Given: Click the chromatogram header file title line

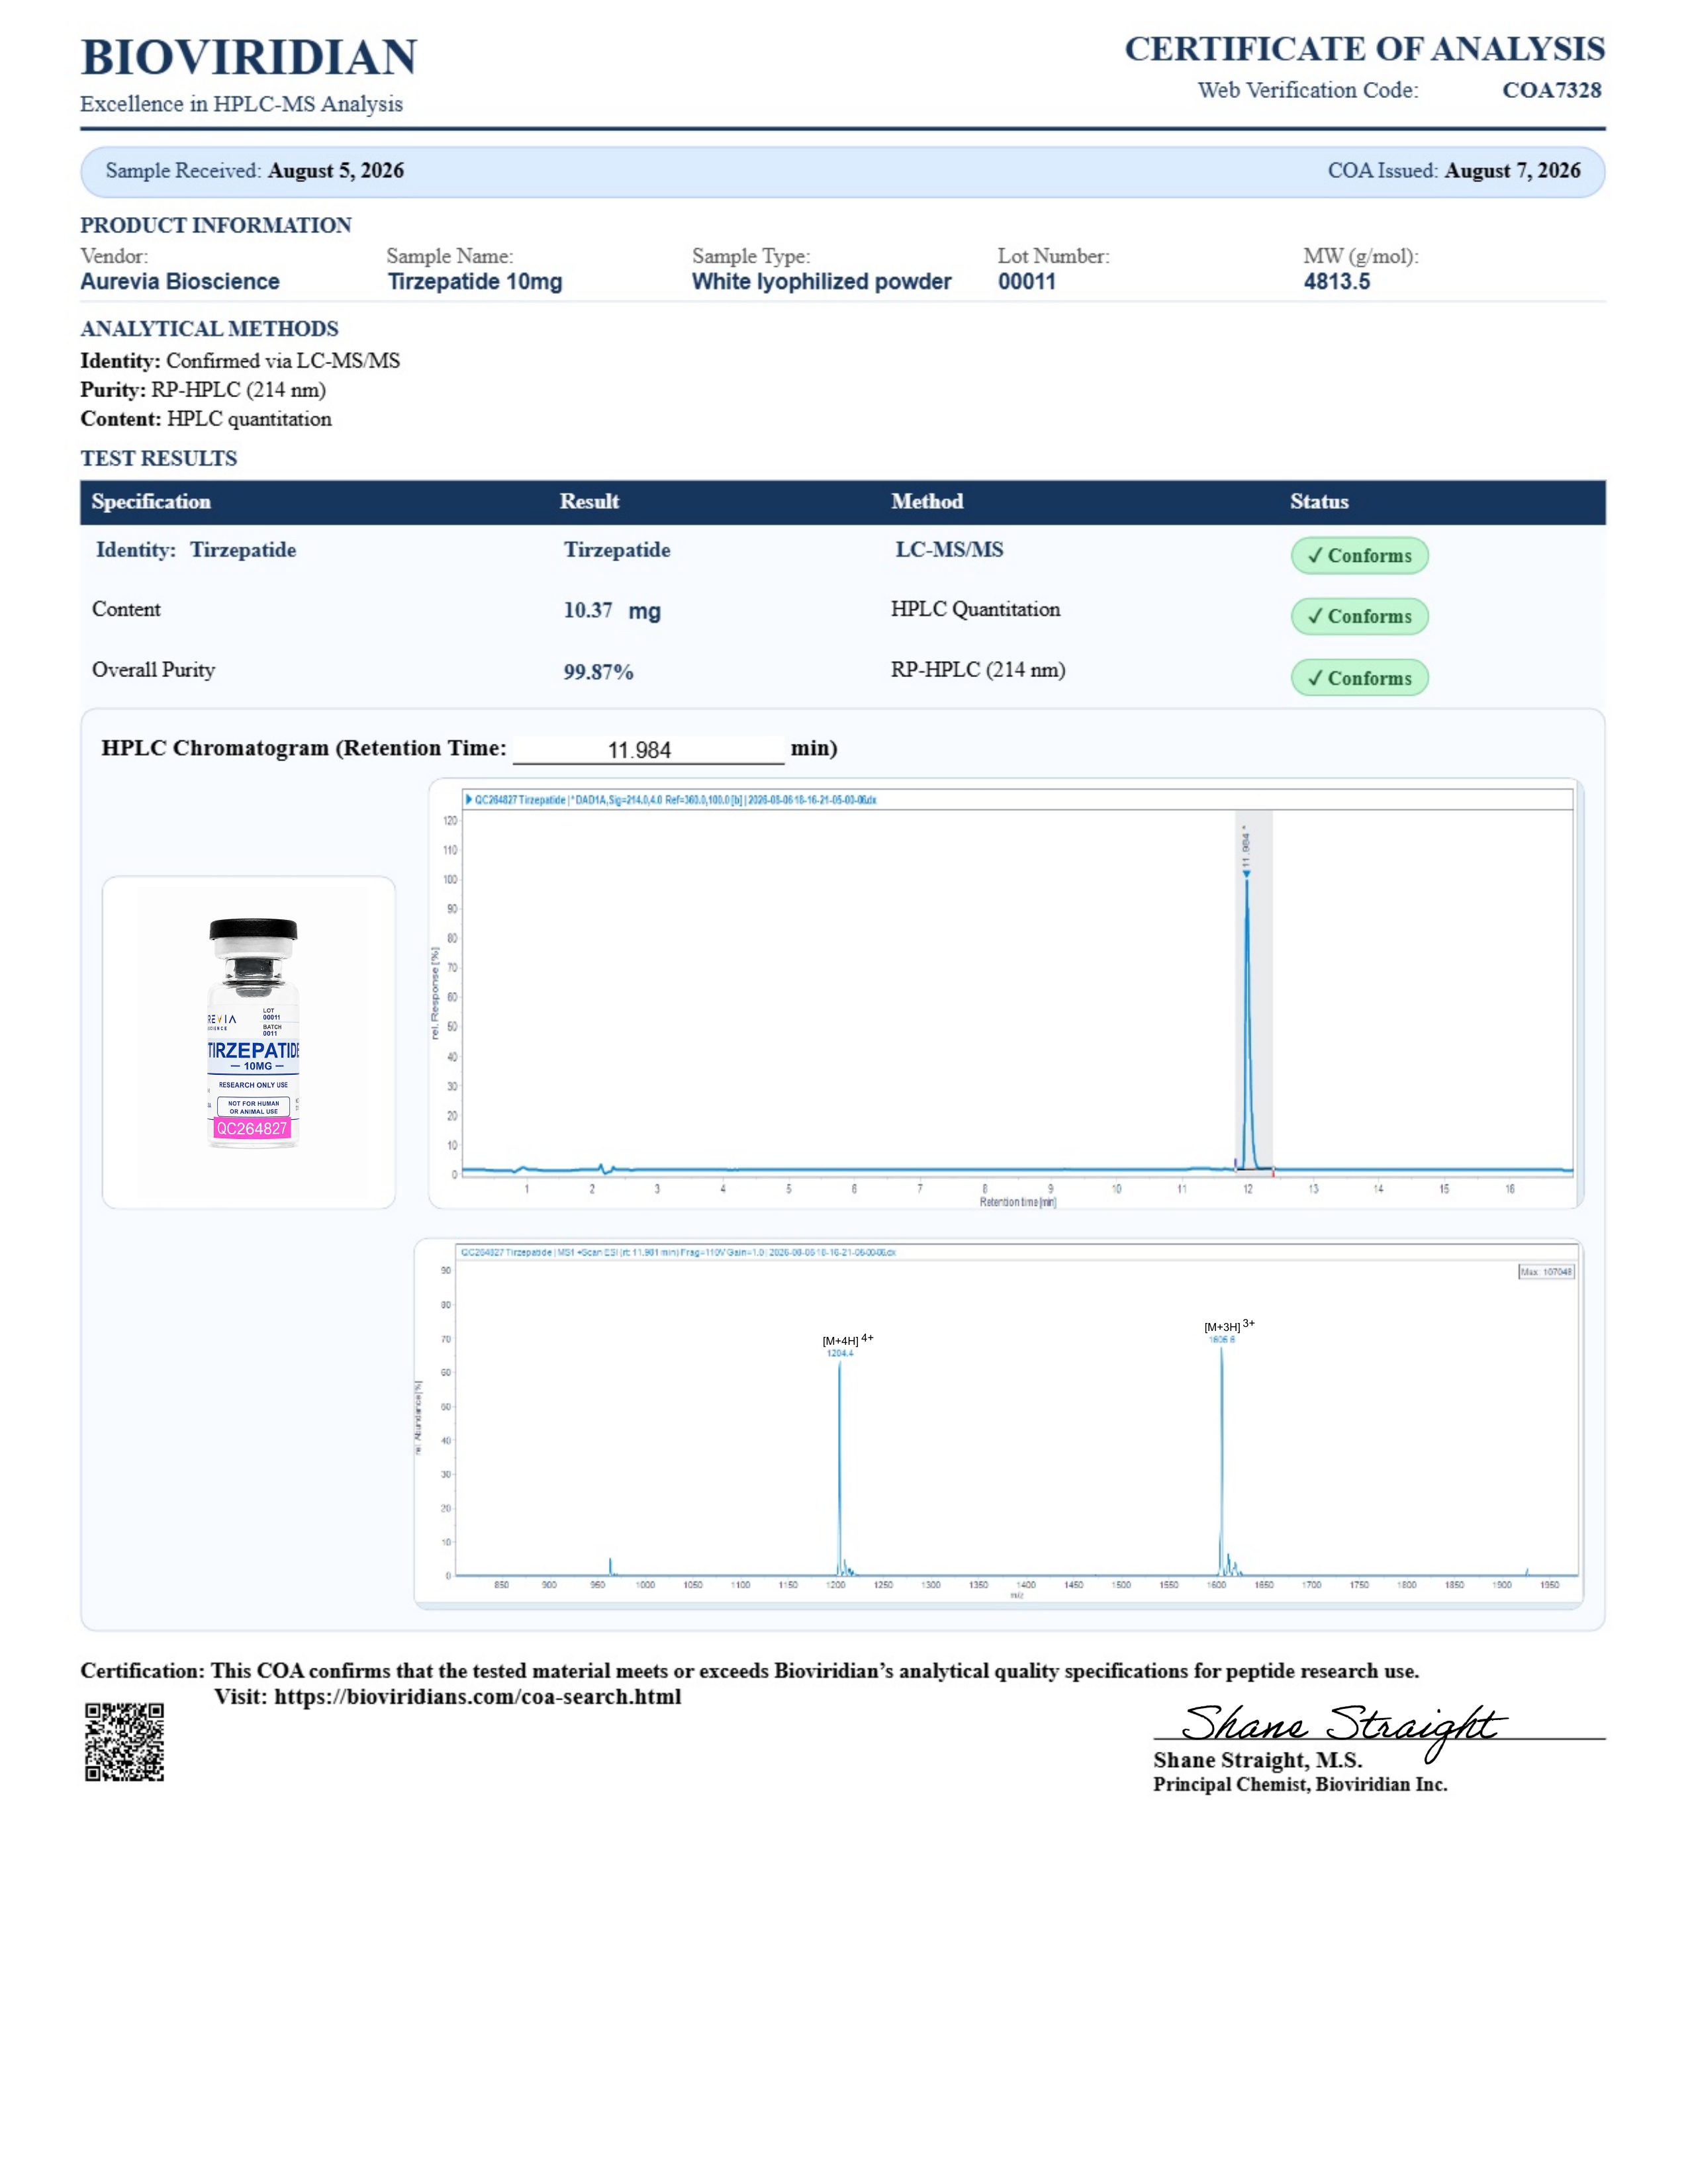Looking at the screenshot, I should coord(675,800).
